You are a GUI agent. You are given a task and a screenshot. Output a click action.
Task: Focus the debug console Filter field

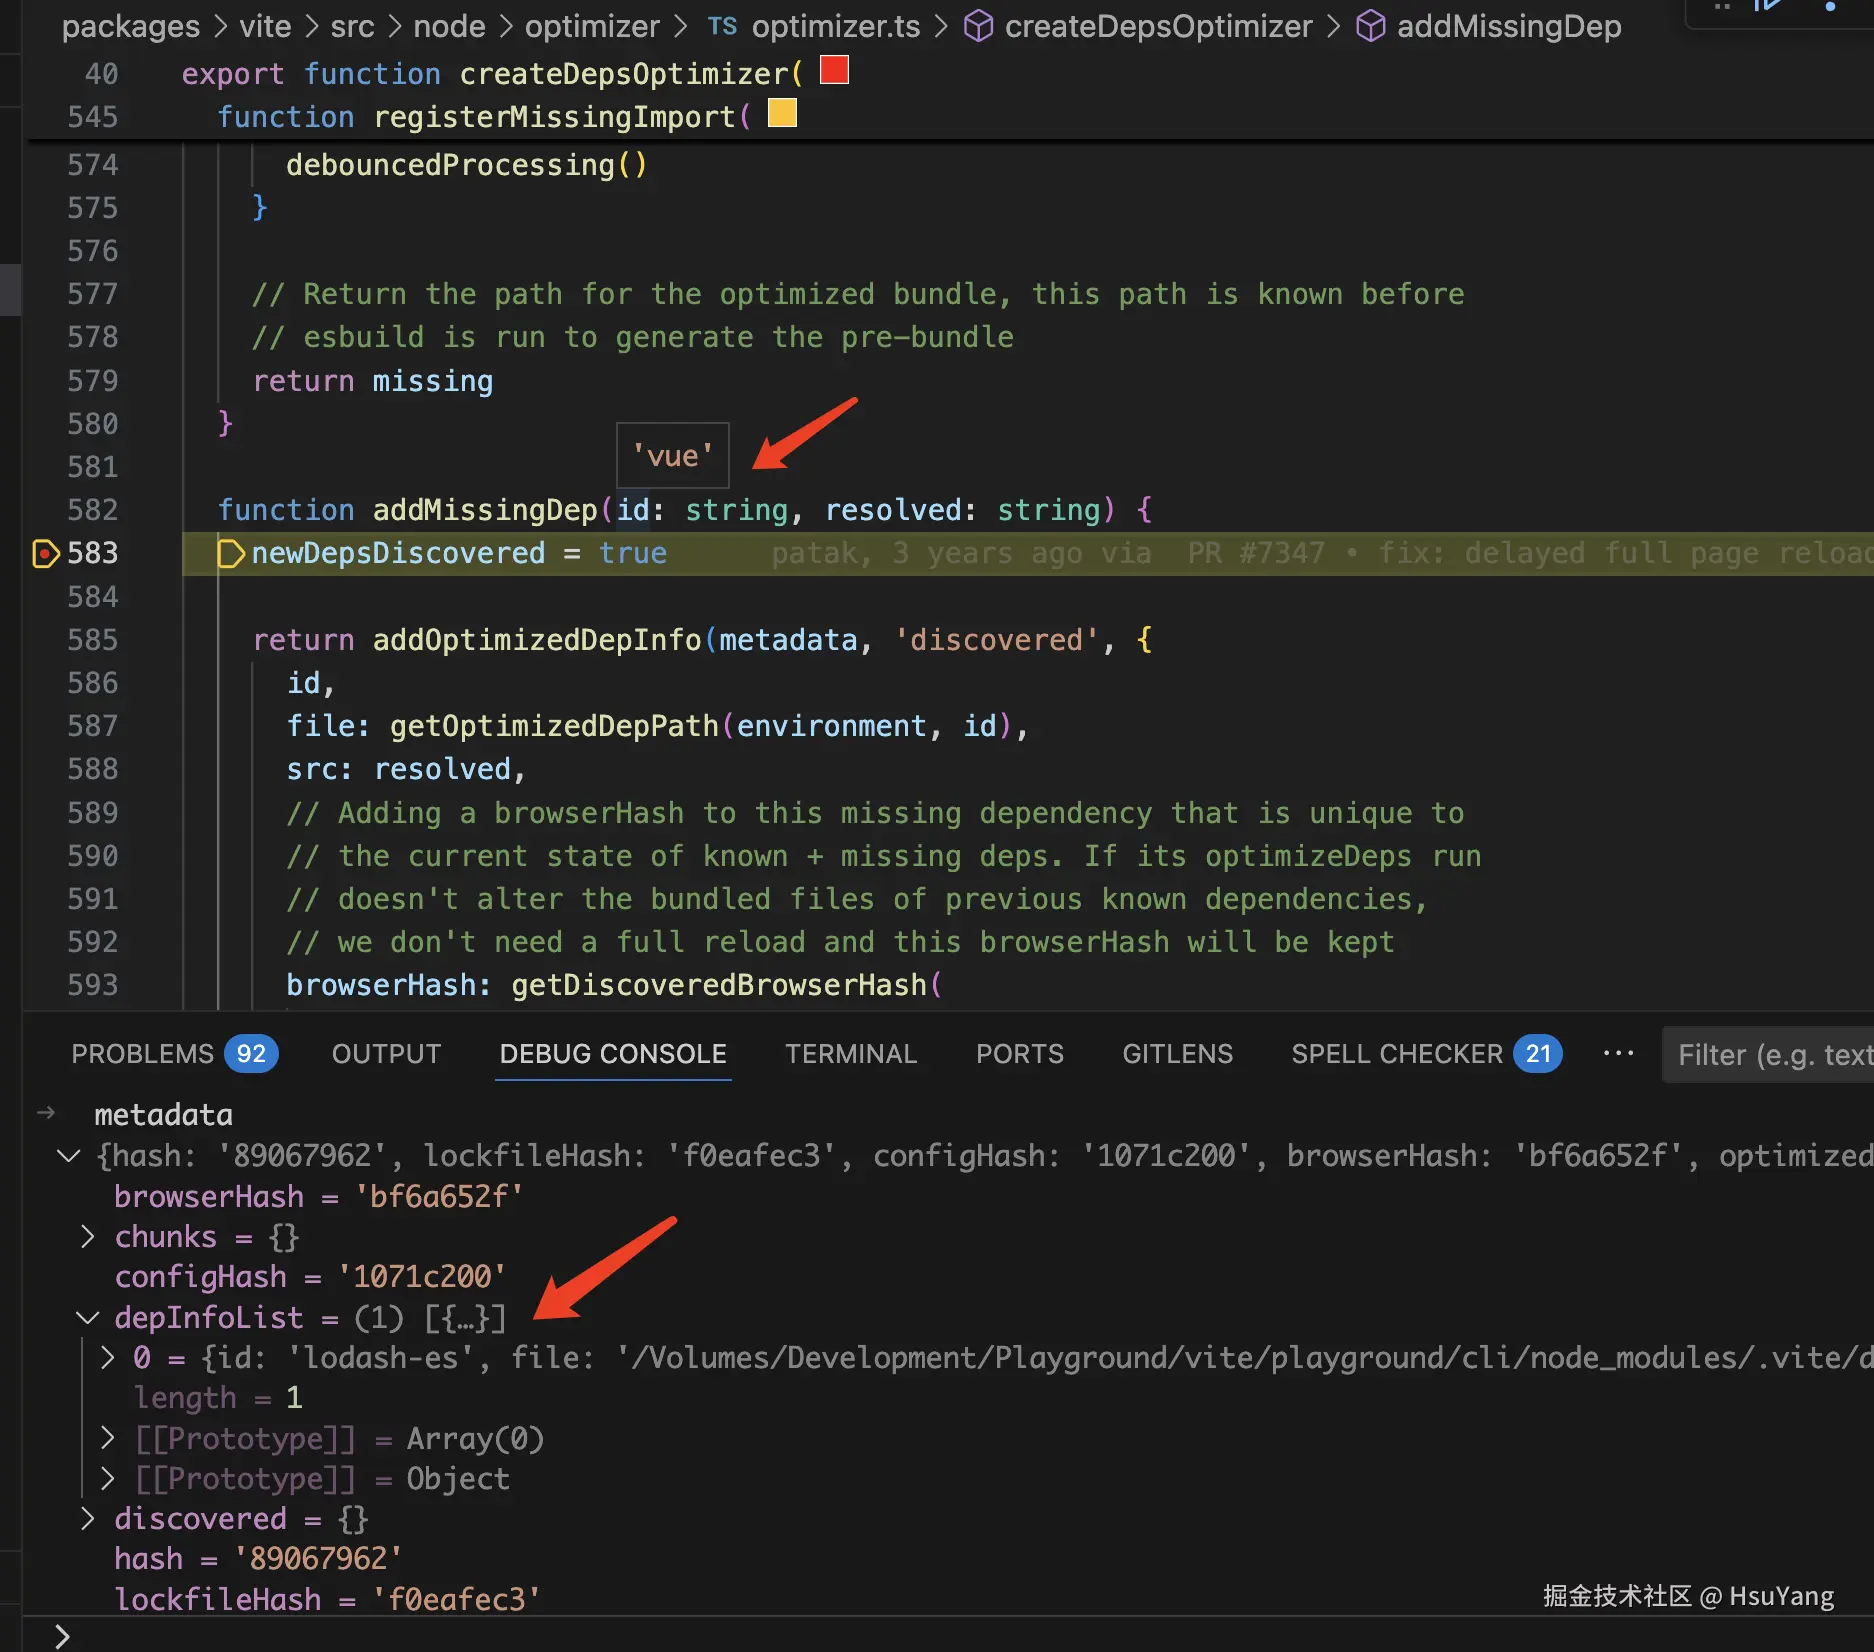click(1768, 1055)
